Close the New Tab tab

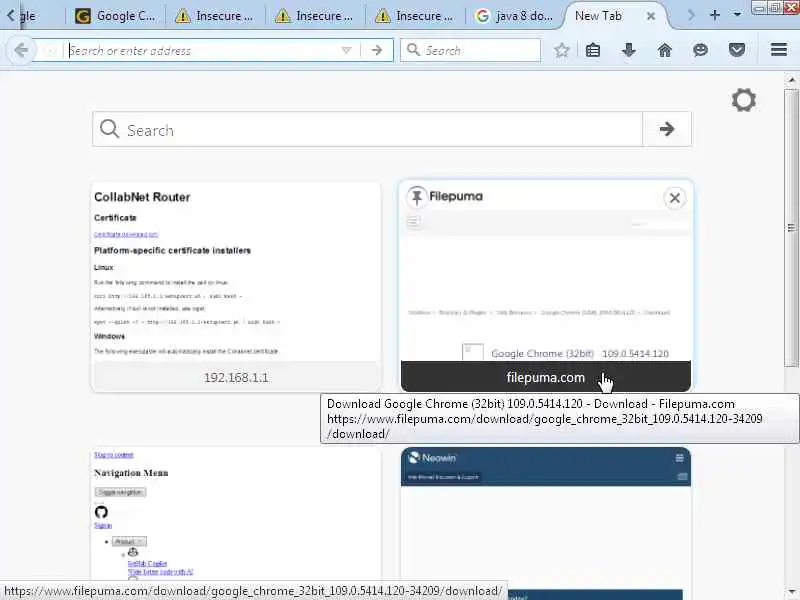[651, 16]
